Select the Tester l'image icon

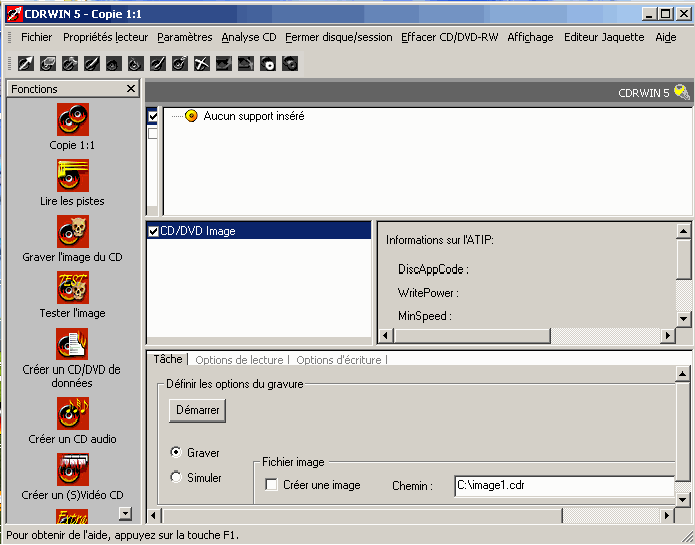point(73,288)
